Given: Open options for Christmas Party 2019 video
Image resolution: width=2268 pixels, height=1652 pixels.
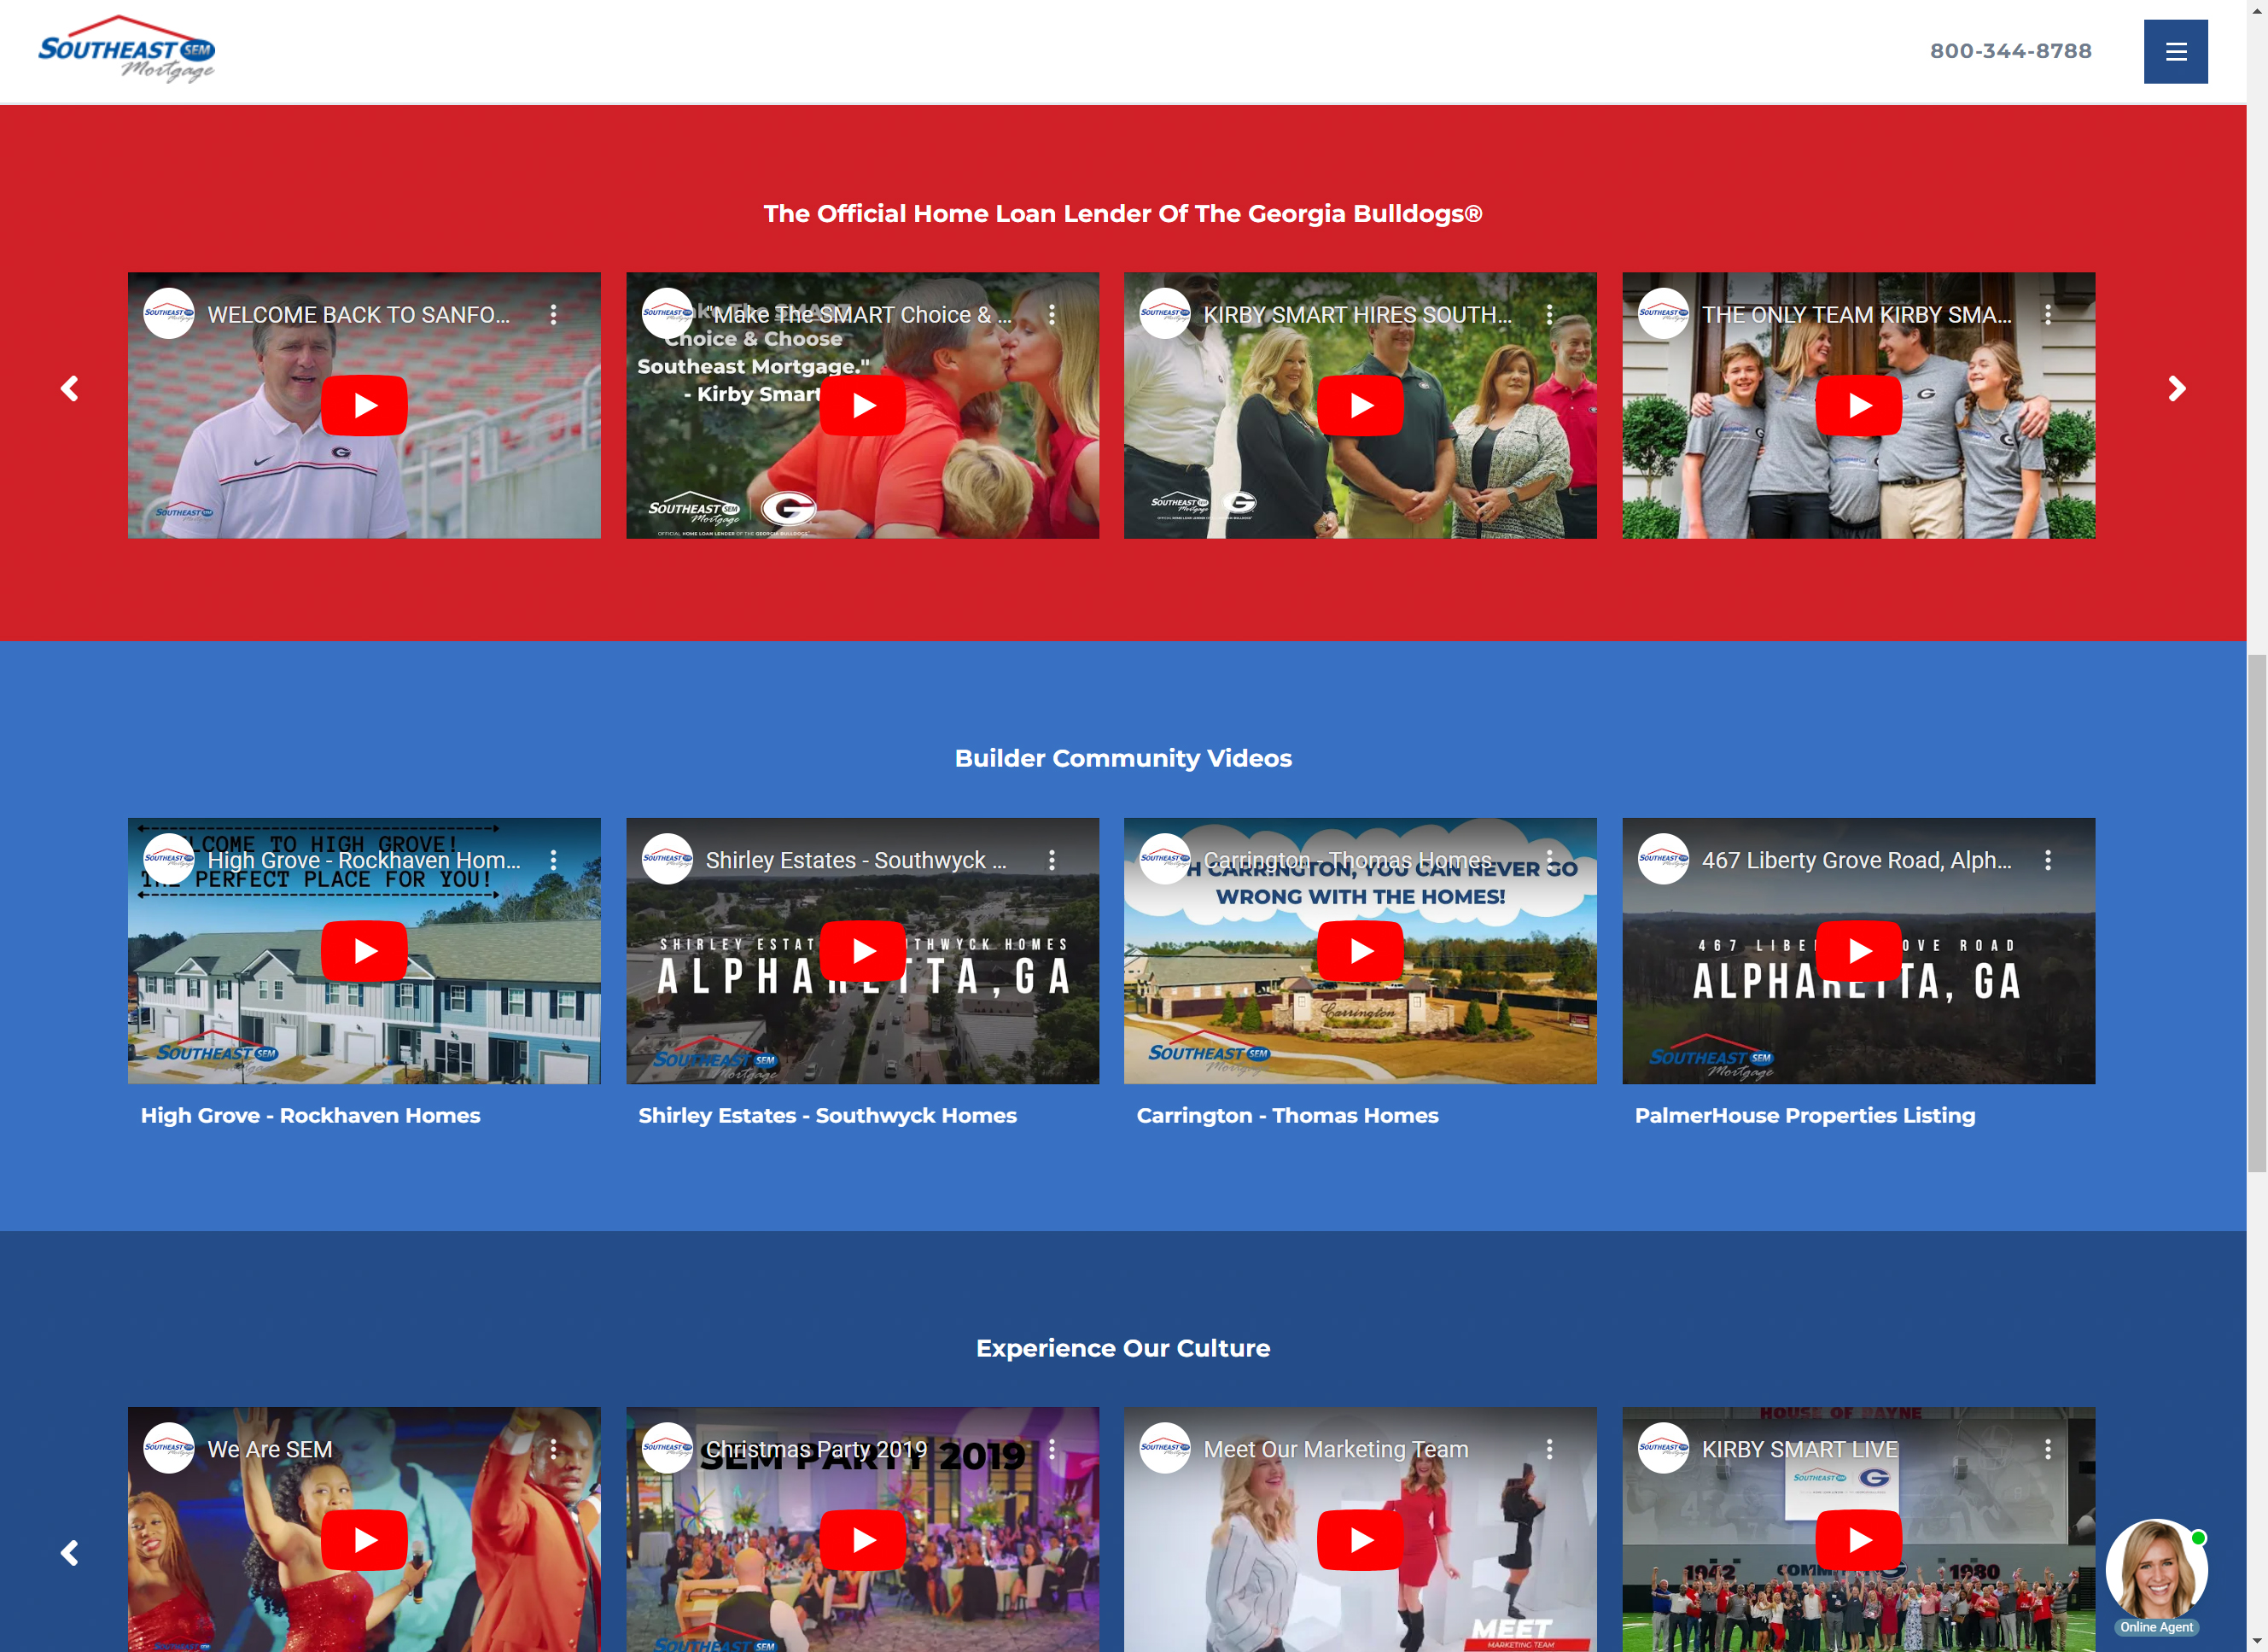Looking at the screenshot, I should [x=1052, y=1449].
